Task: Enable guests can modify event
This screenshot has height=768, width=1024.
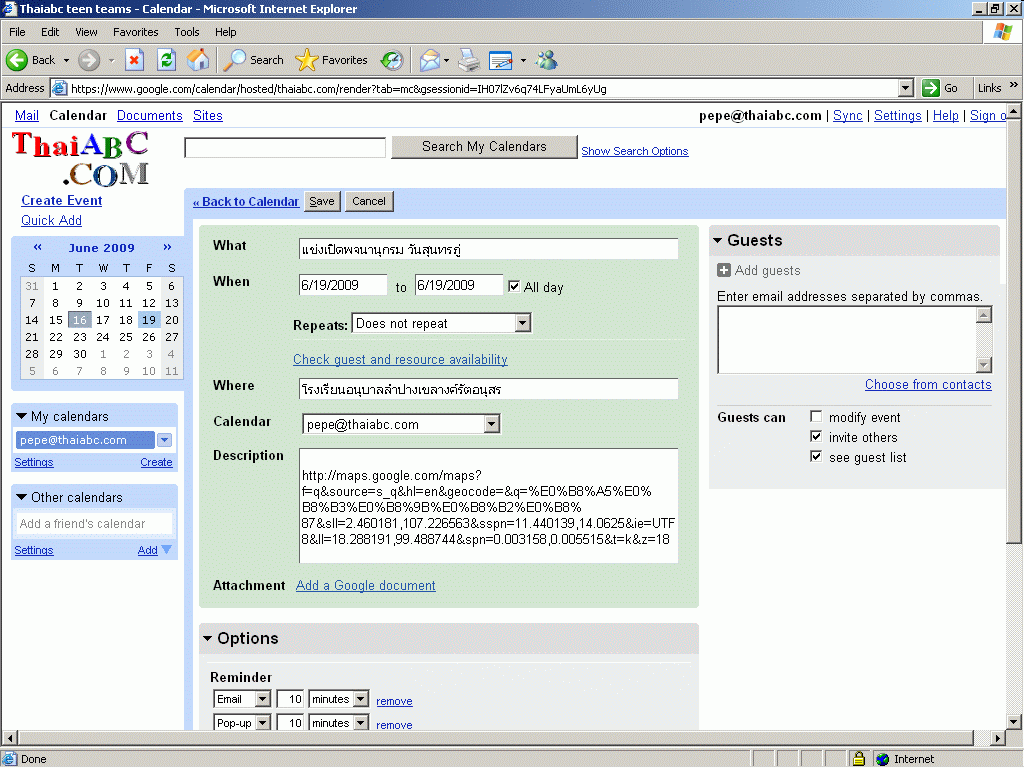Action: click(x=816, y=417)
